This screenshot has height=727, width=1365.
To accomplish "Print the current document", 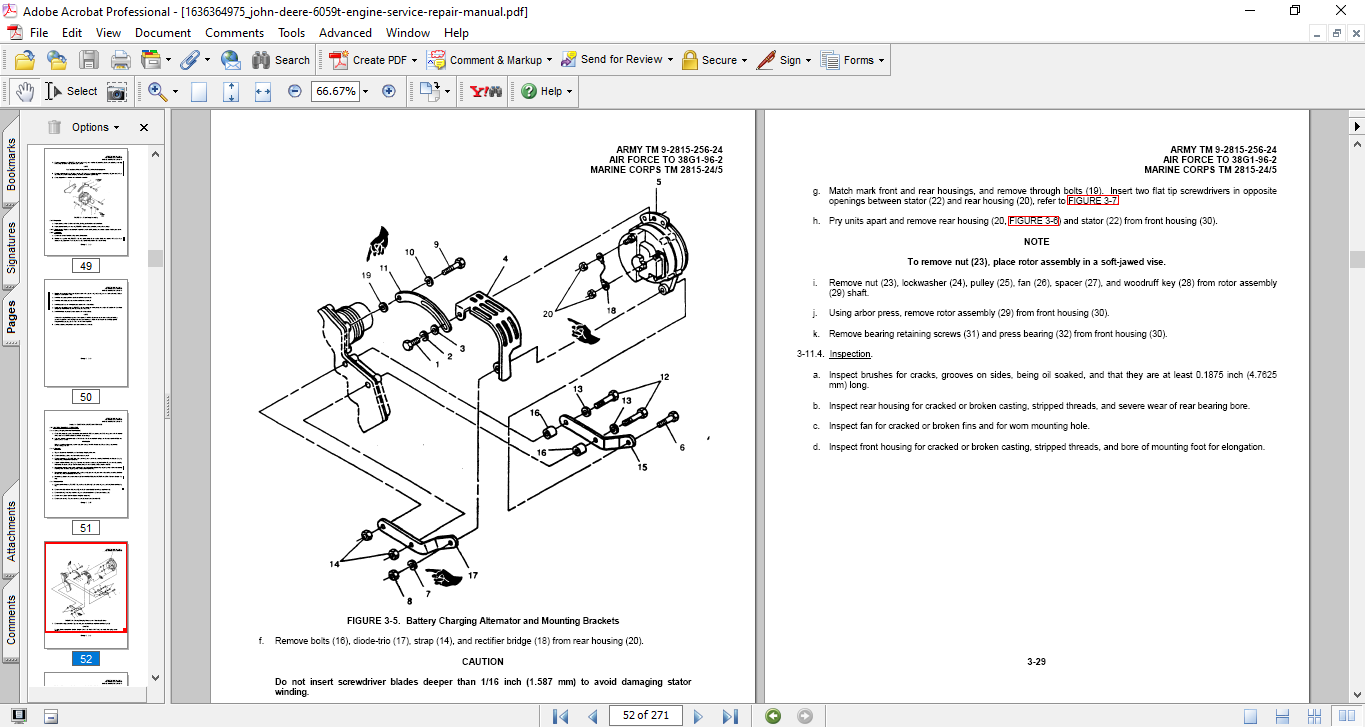I will 120,59.
